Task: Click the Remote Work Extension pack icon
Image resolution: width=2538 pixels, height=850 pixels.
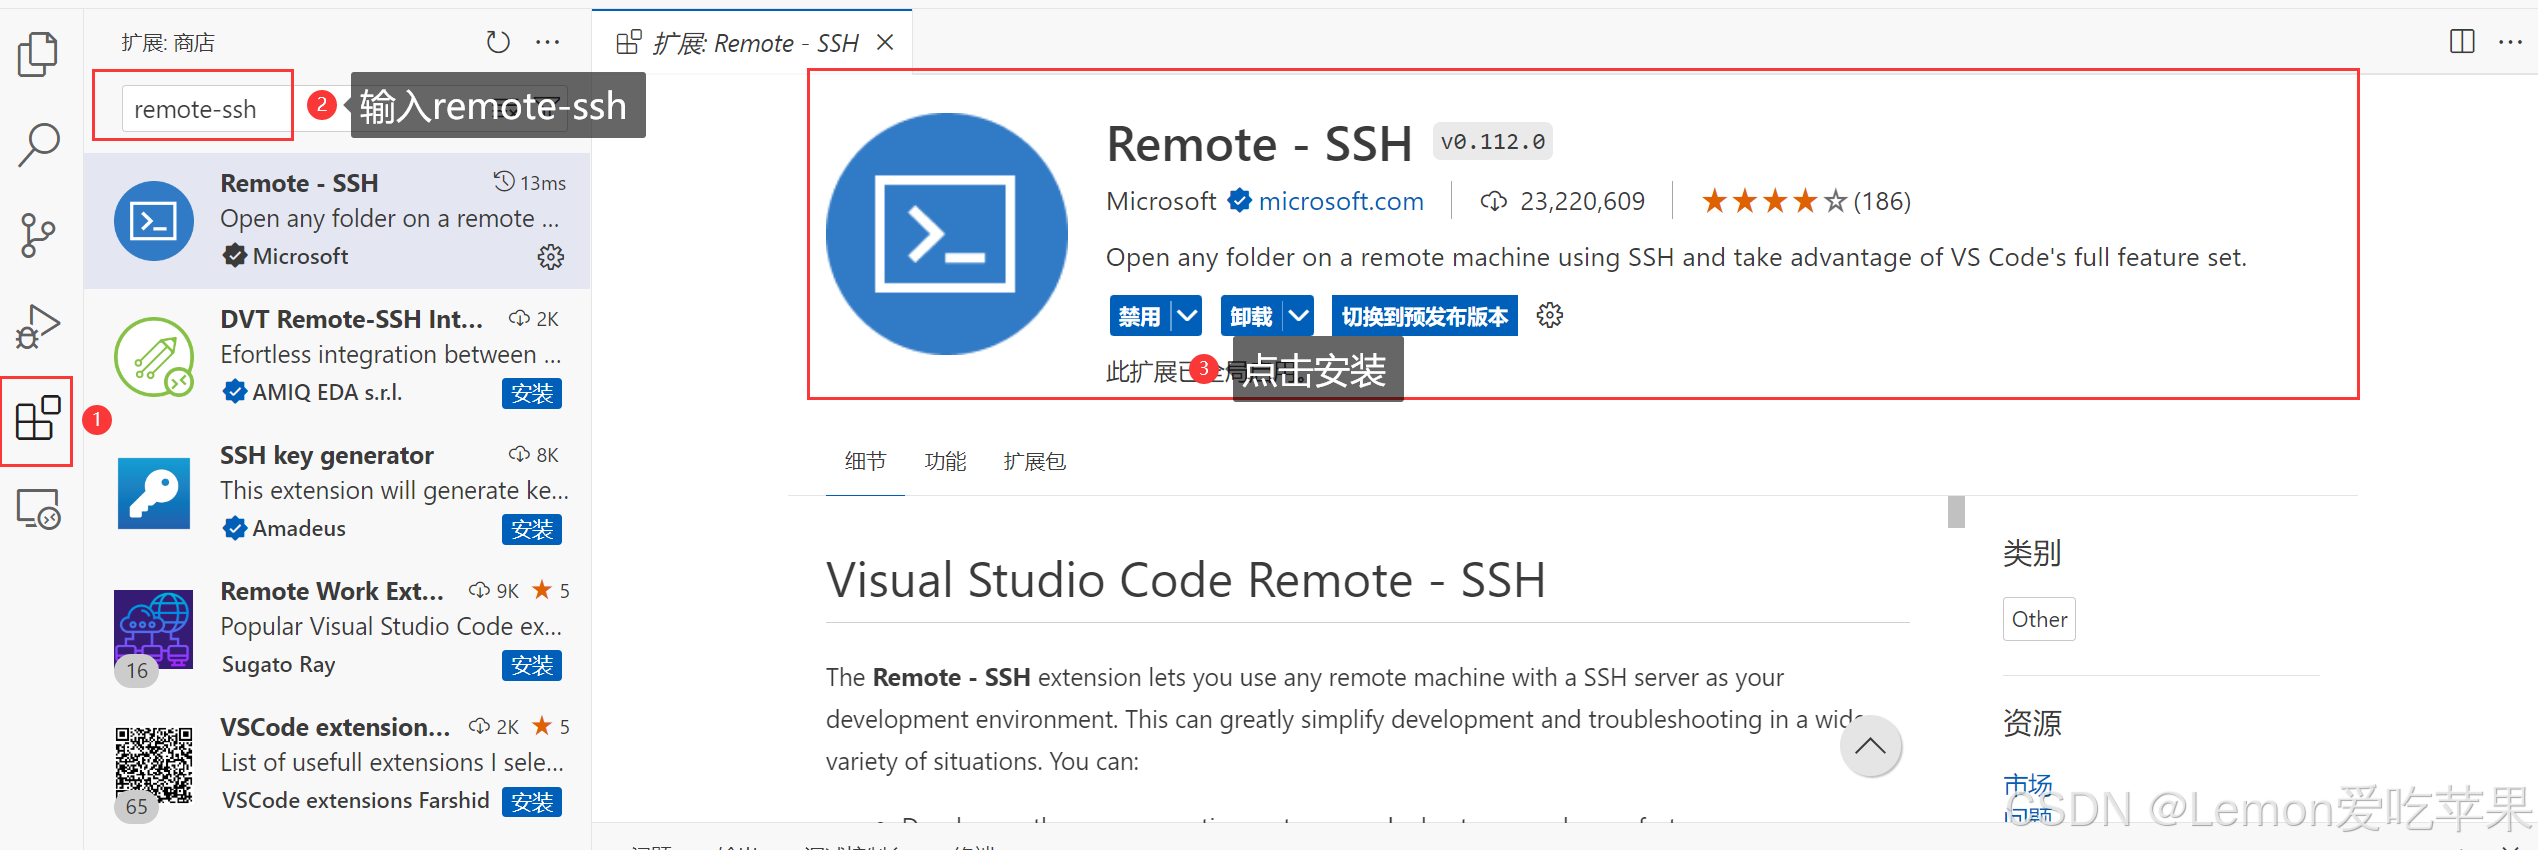Action: pyautogui.click(x=154, y=629)
